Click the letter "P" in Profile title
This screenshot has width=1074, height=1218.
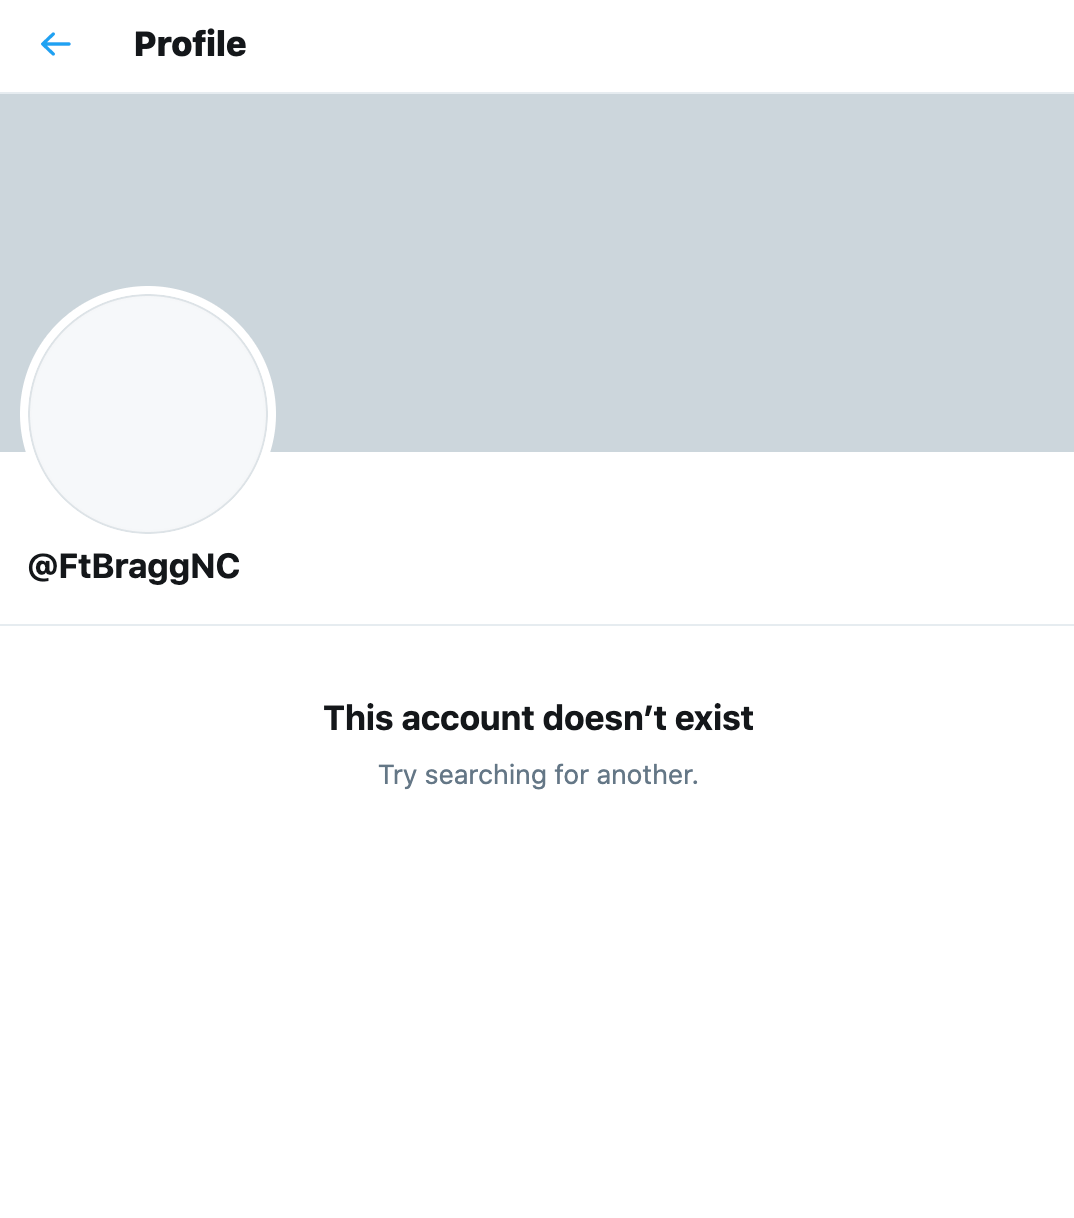pyautogui.click(x=145, y=44)
